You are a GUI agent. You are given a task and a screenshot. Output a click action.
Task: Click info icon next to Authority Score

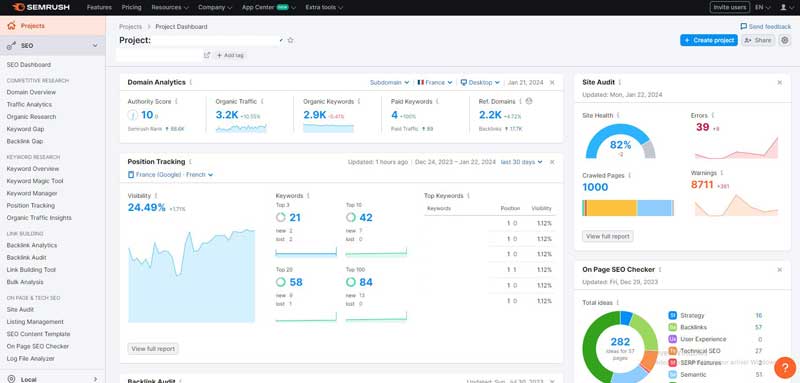[177, 101]
